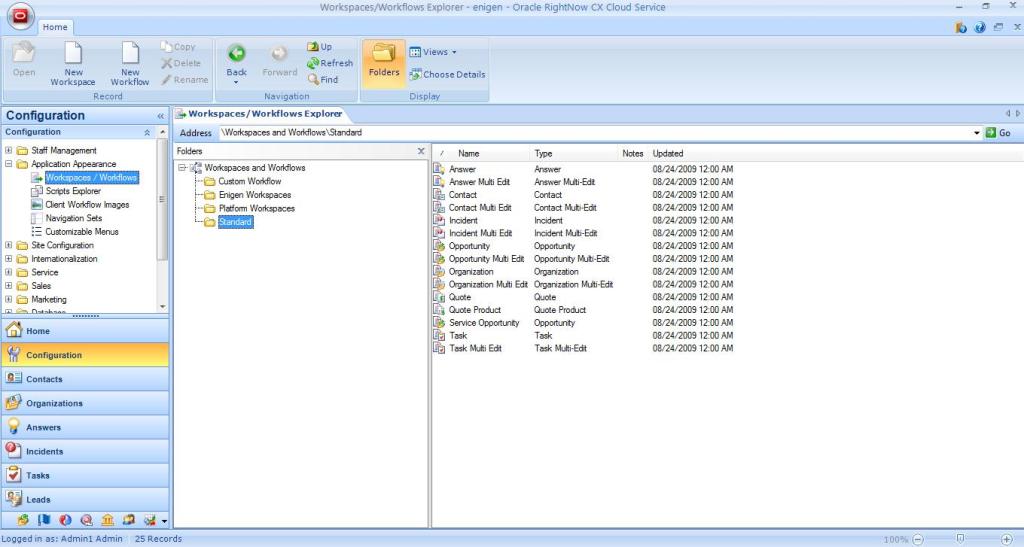
Task: Collapse the Workspaces and Workflows root node
Action: [182, 168]
